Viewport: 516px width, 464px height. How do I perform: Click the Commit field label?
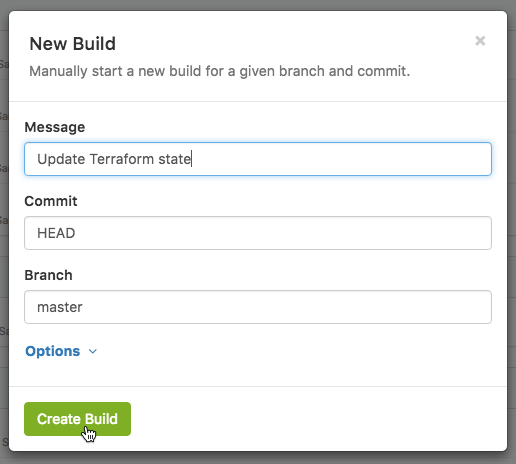51,201
